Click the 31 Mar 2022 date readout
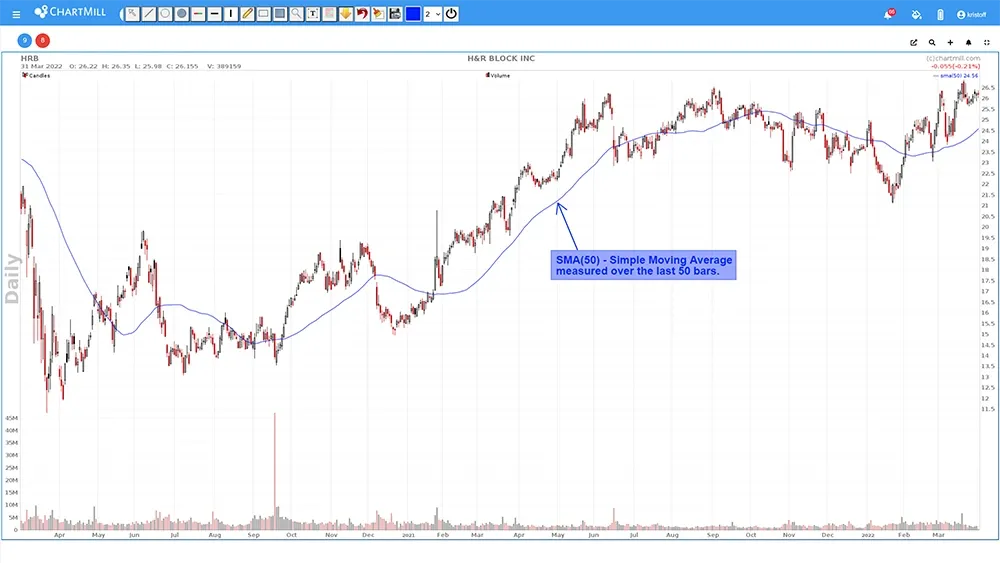This screenshot has width=1000, height=563. point(41,66)
